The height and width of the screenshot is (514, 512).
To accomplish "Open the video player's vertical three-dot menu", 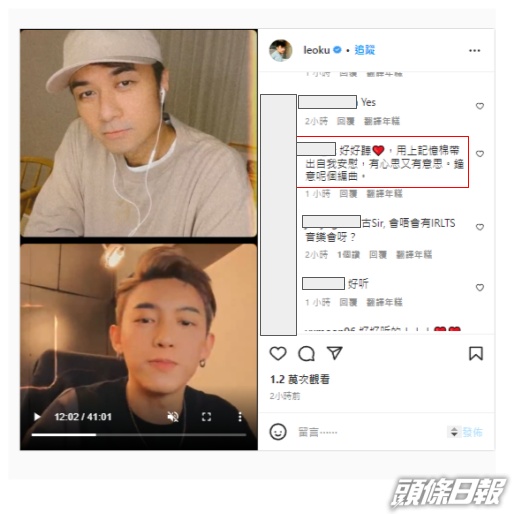I will pos(240,417).
